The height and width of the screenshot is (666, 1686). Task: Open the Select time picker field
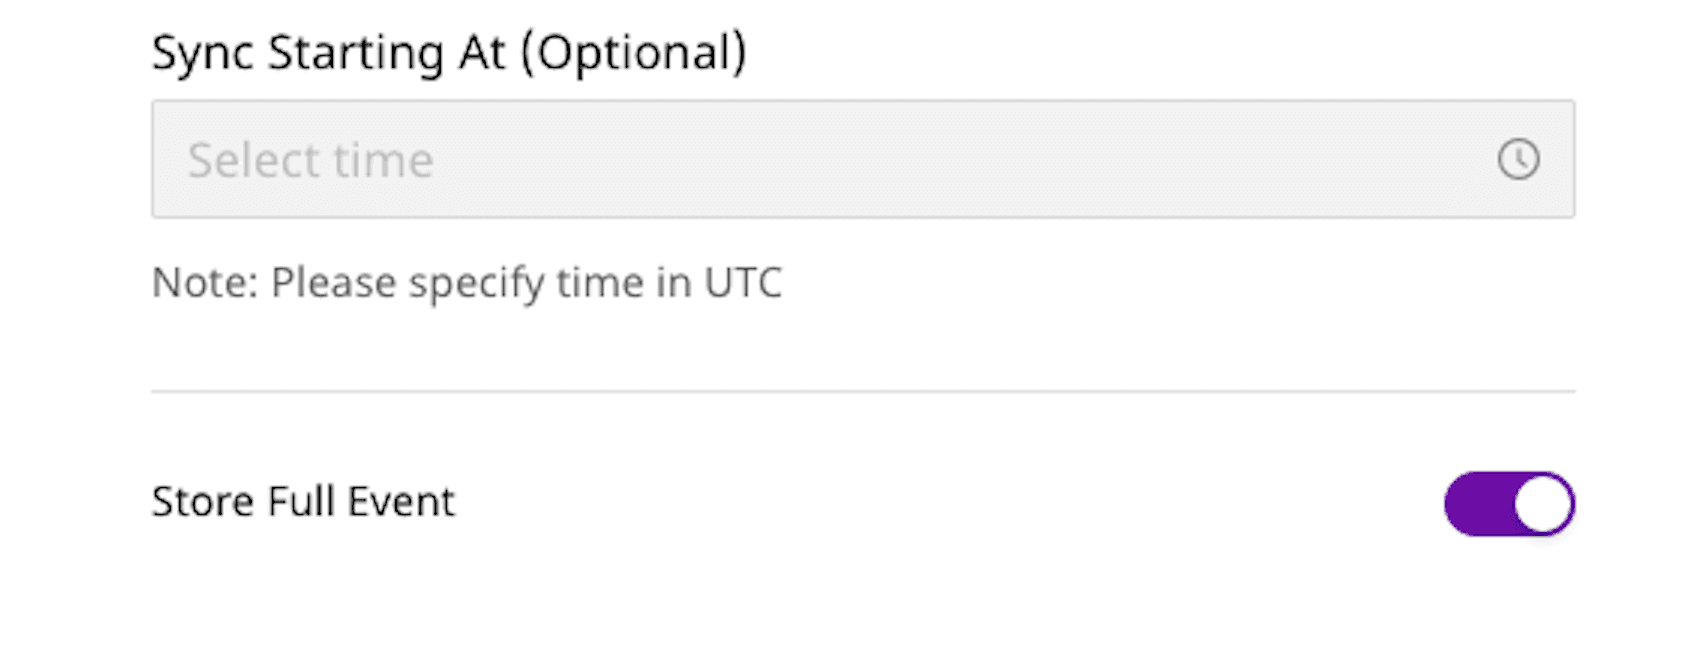pyautogui.click(x=862, y=159)
